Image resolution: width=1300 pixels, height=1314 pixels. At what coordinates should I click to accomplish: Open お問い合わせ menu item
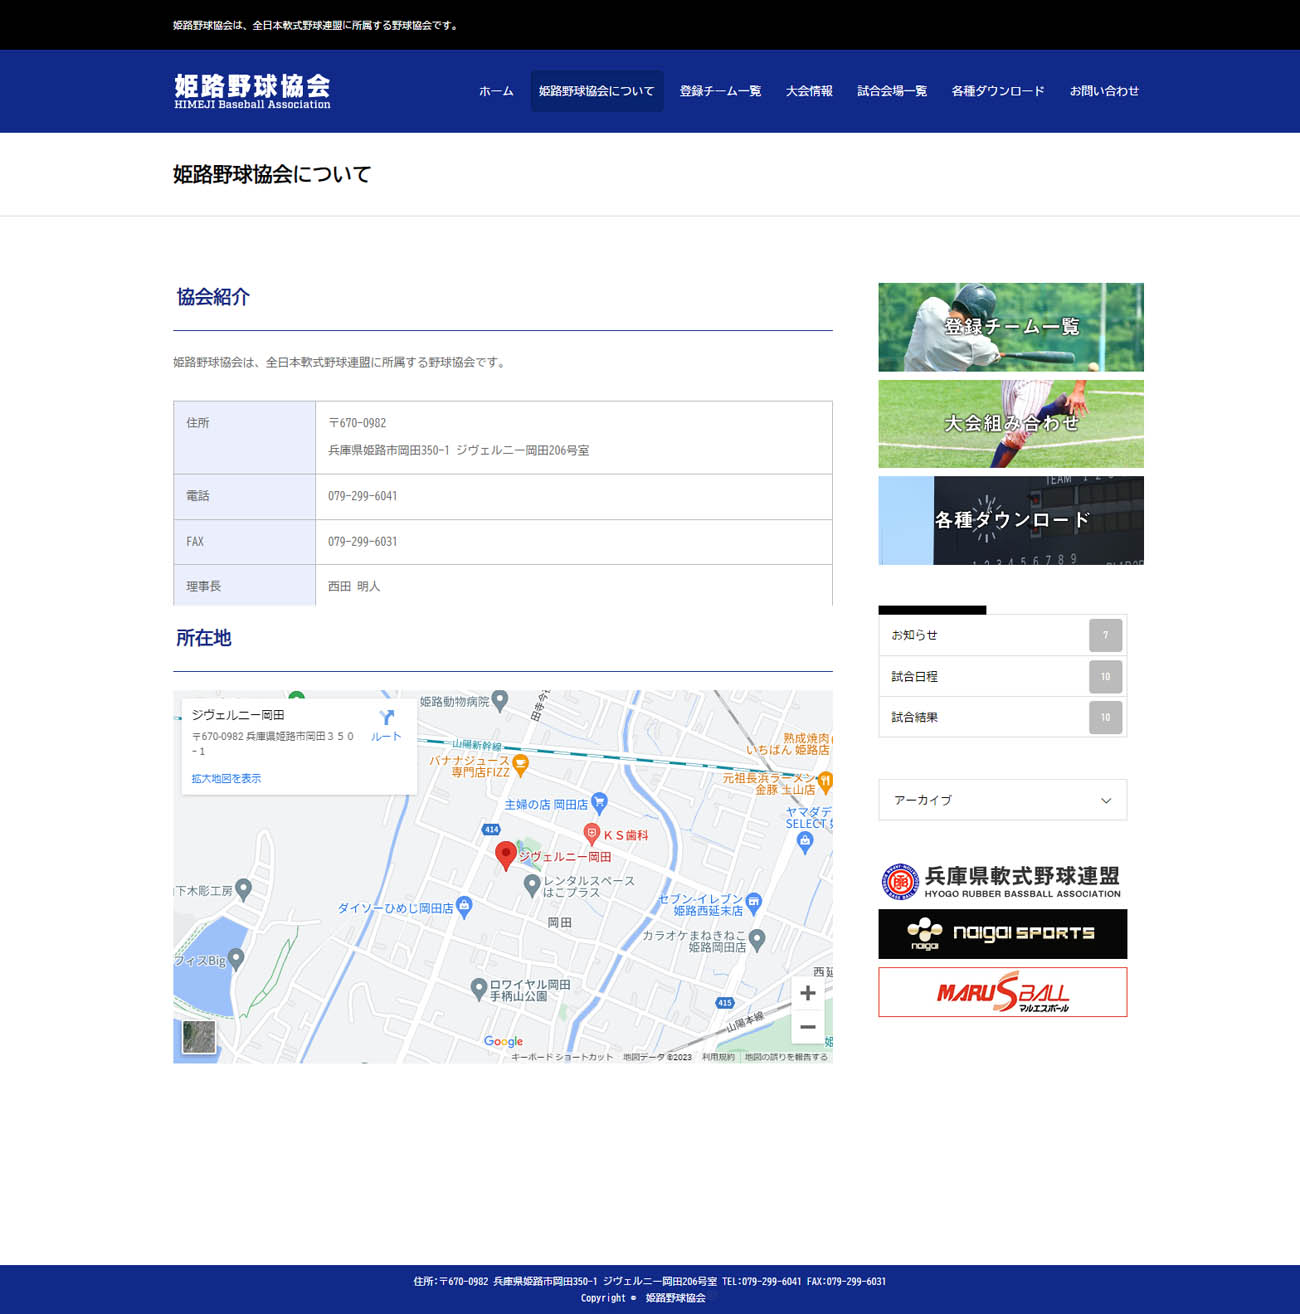click(1104, 91)
